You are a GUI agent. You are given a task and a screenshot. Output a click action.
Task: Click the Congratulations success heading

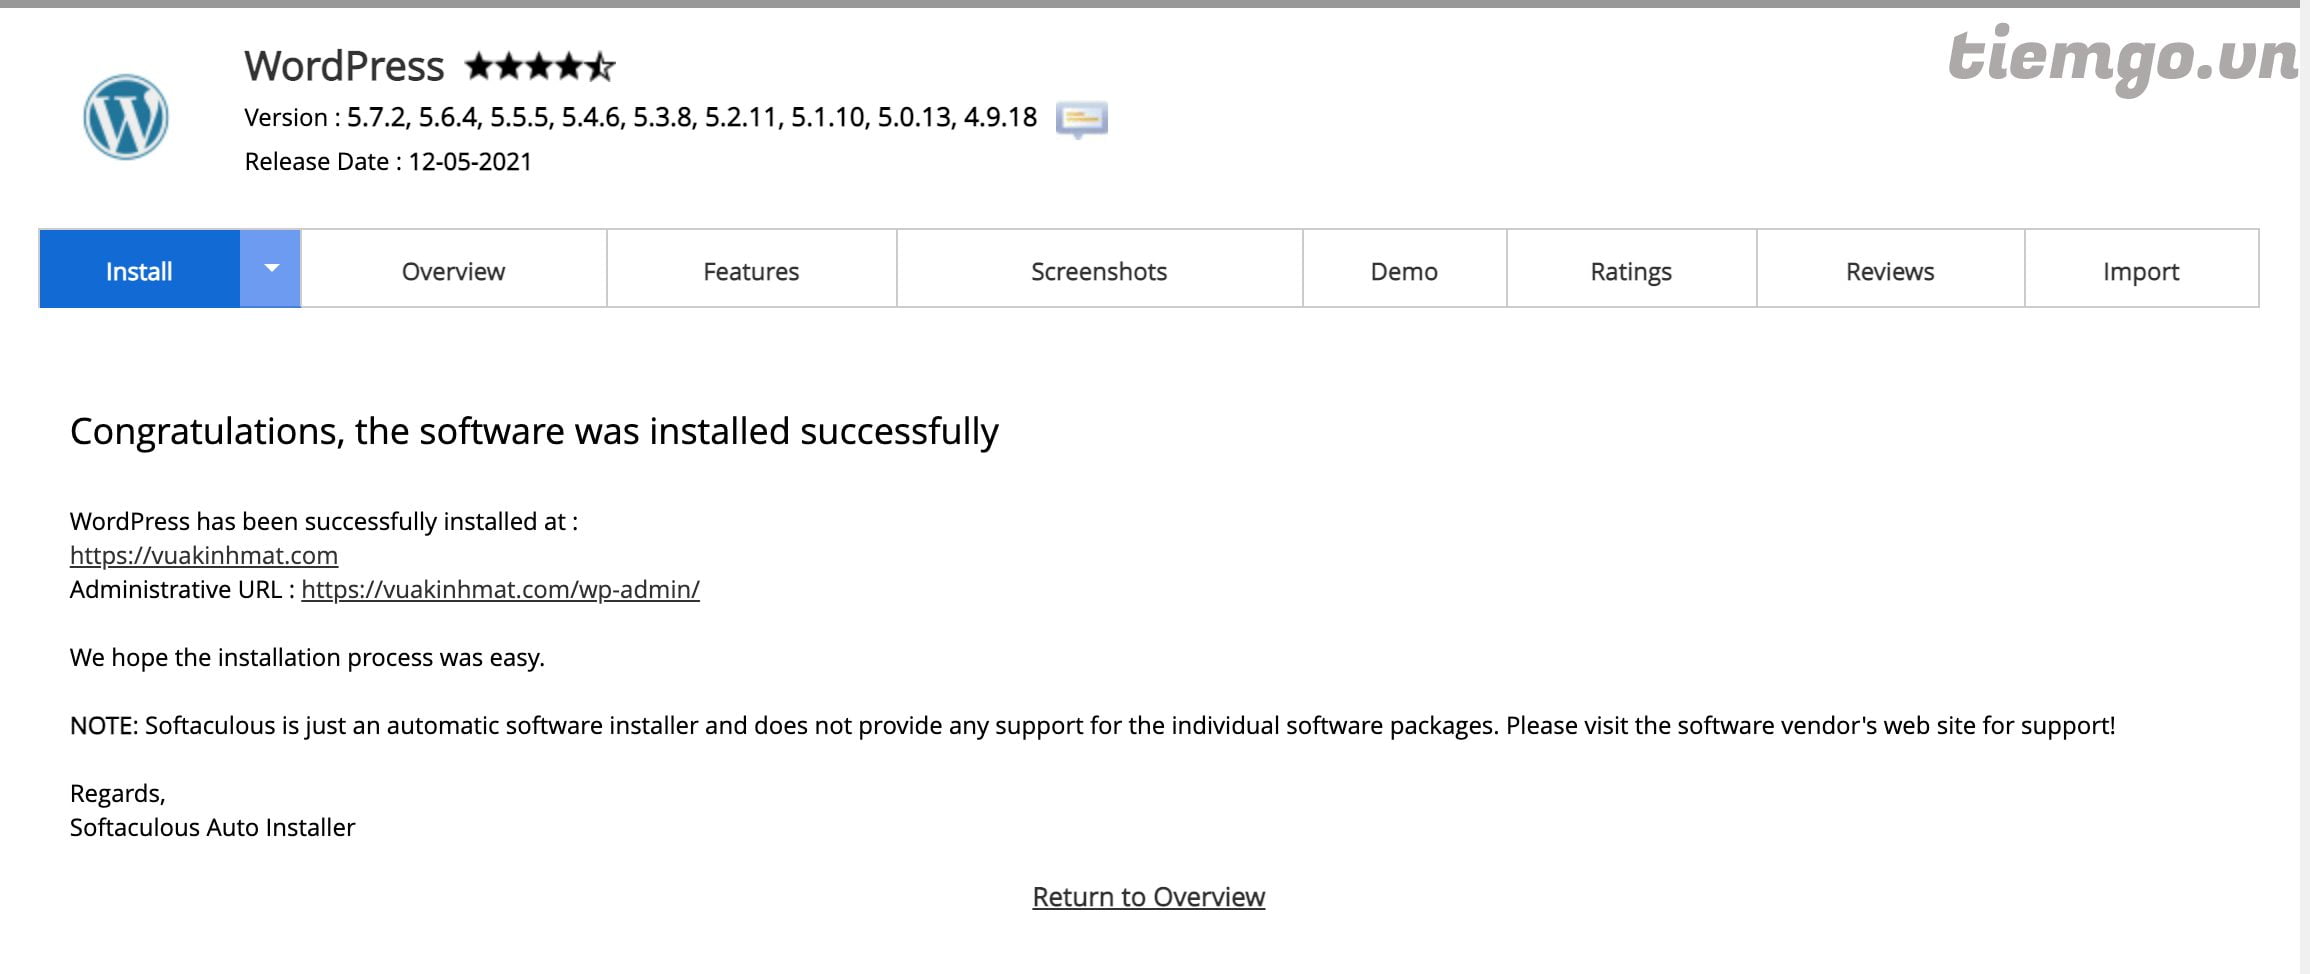point(534,431)
